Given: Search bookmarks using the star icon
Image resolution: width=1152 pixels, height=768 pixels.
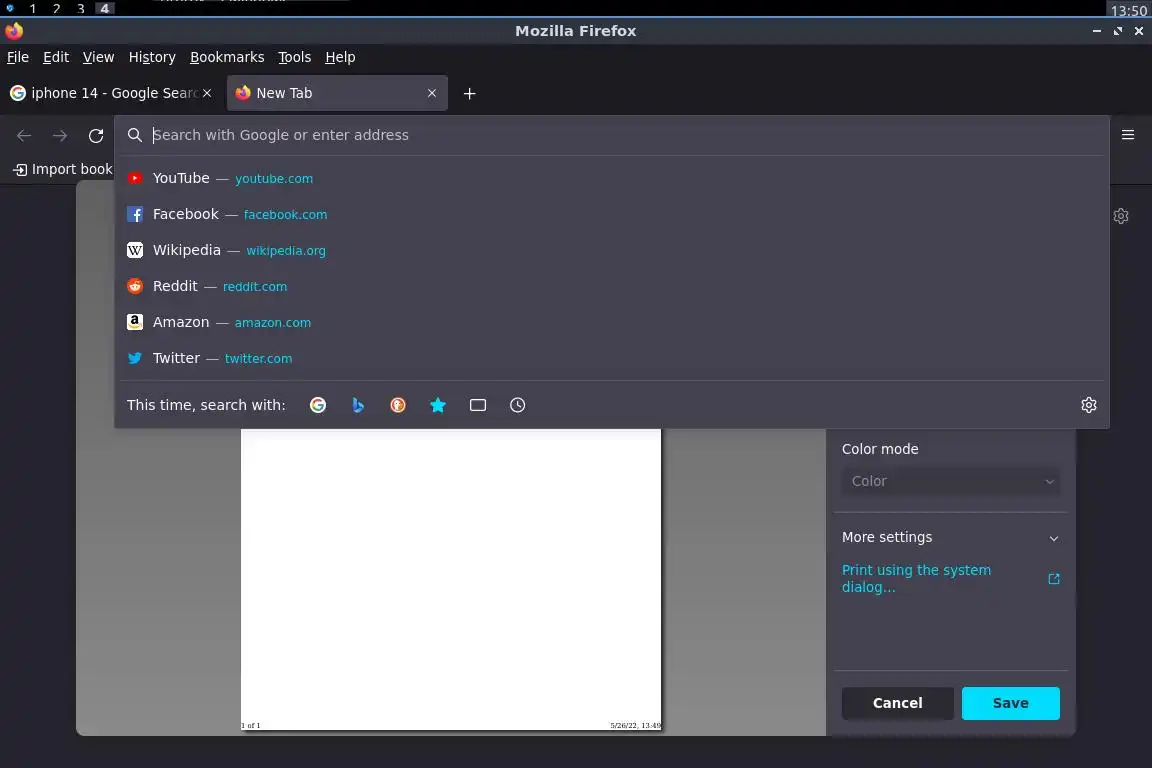Looking at the screenshot, I should tap(438, 405).
